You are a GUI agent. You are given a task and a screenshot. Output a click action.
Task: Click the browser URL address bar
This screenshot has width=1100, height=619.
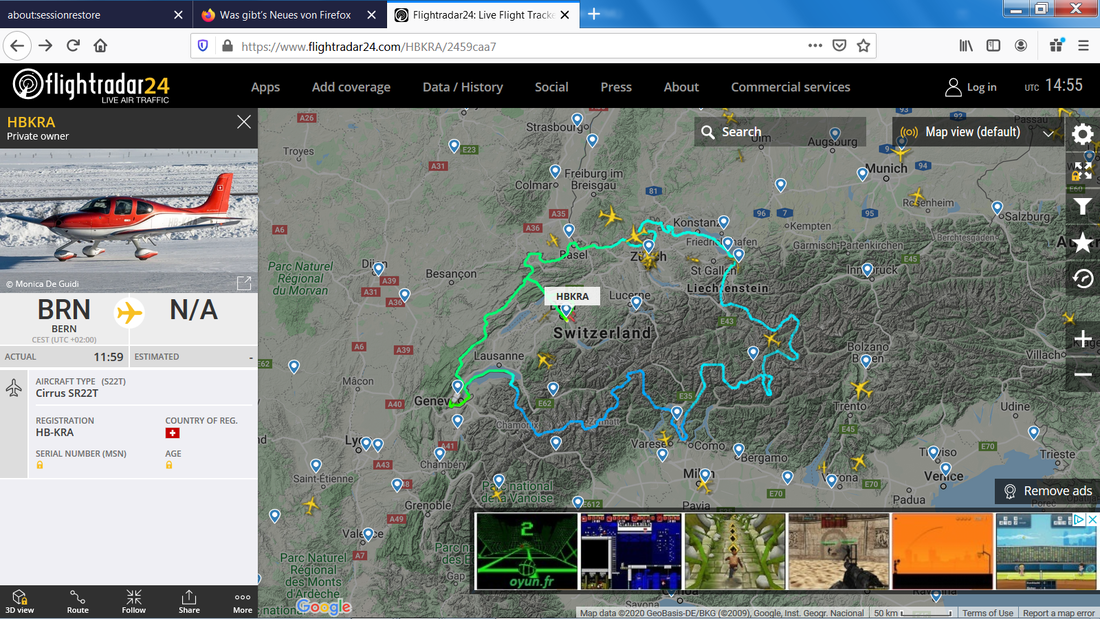519,46
